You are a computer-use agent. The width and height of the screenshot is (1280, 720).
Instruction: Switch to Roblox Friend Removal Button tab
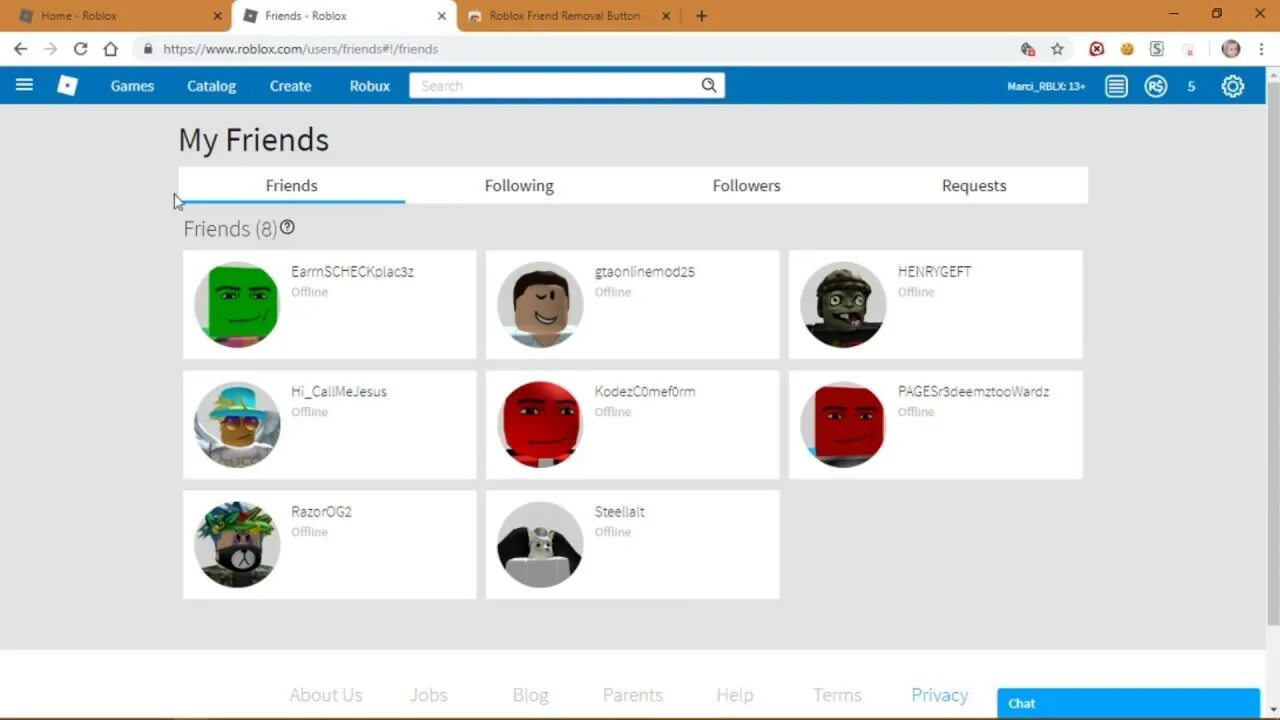coord(570,16)
